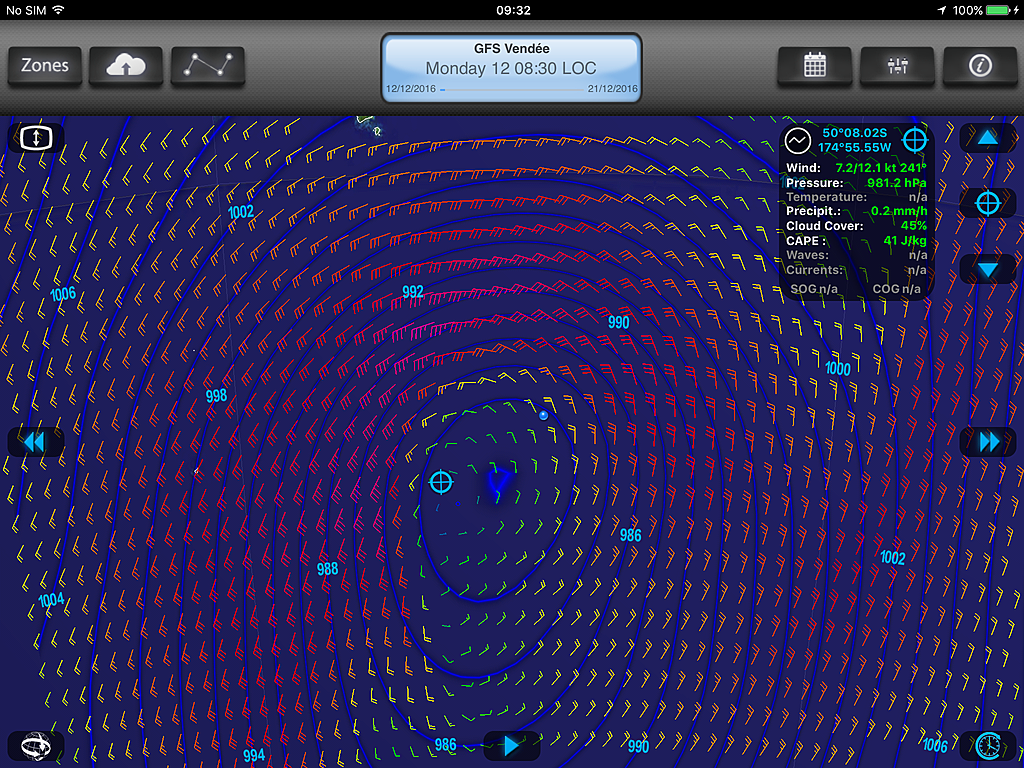Tap the crosshair icon in data panel

click(914, 140)
